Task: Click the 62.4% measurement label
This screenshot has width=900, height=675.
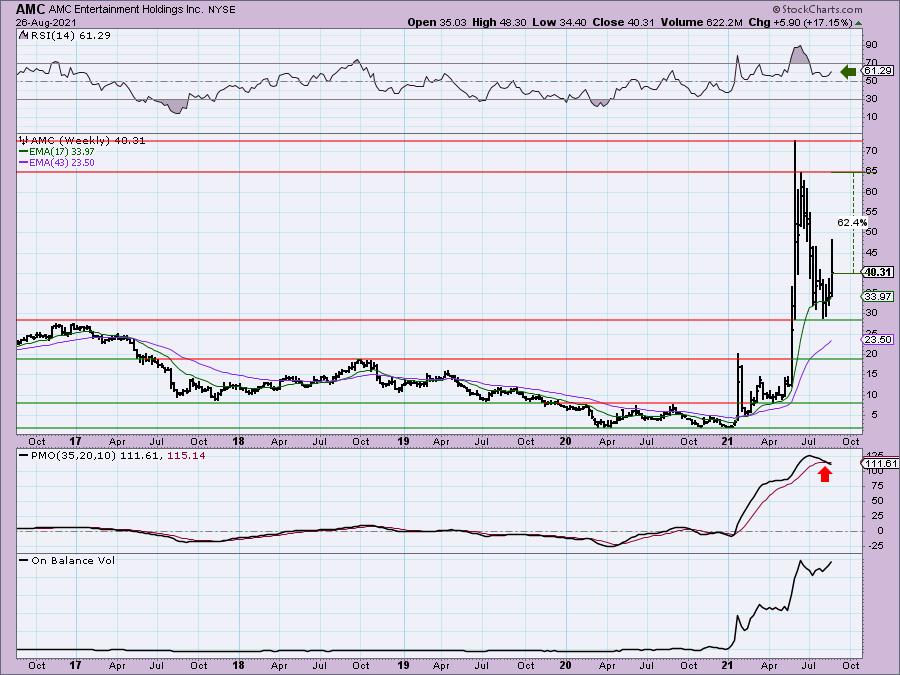Action: coord(852,223)
